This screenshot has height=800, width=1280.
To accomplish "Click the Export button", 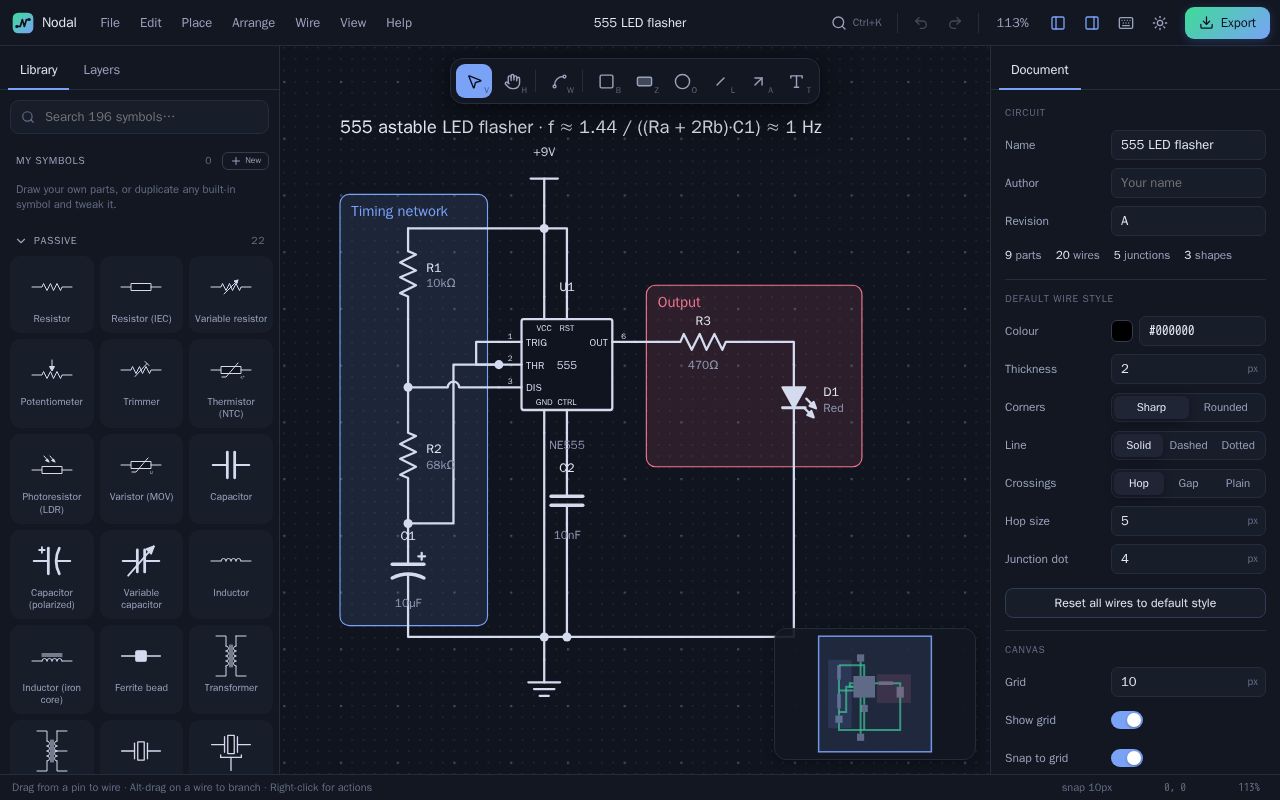I will 1227,23.
